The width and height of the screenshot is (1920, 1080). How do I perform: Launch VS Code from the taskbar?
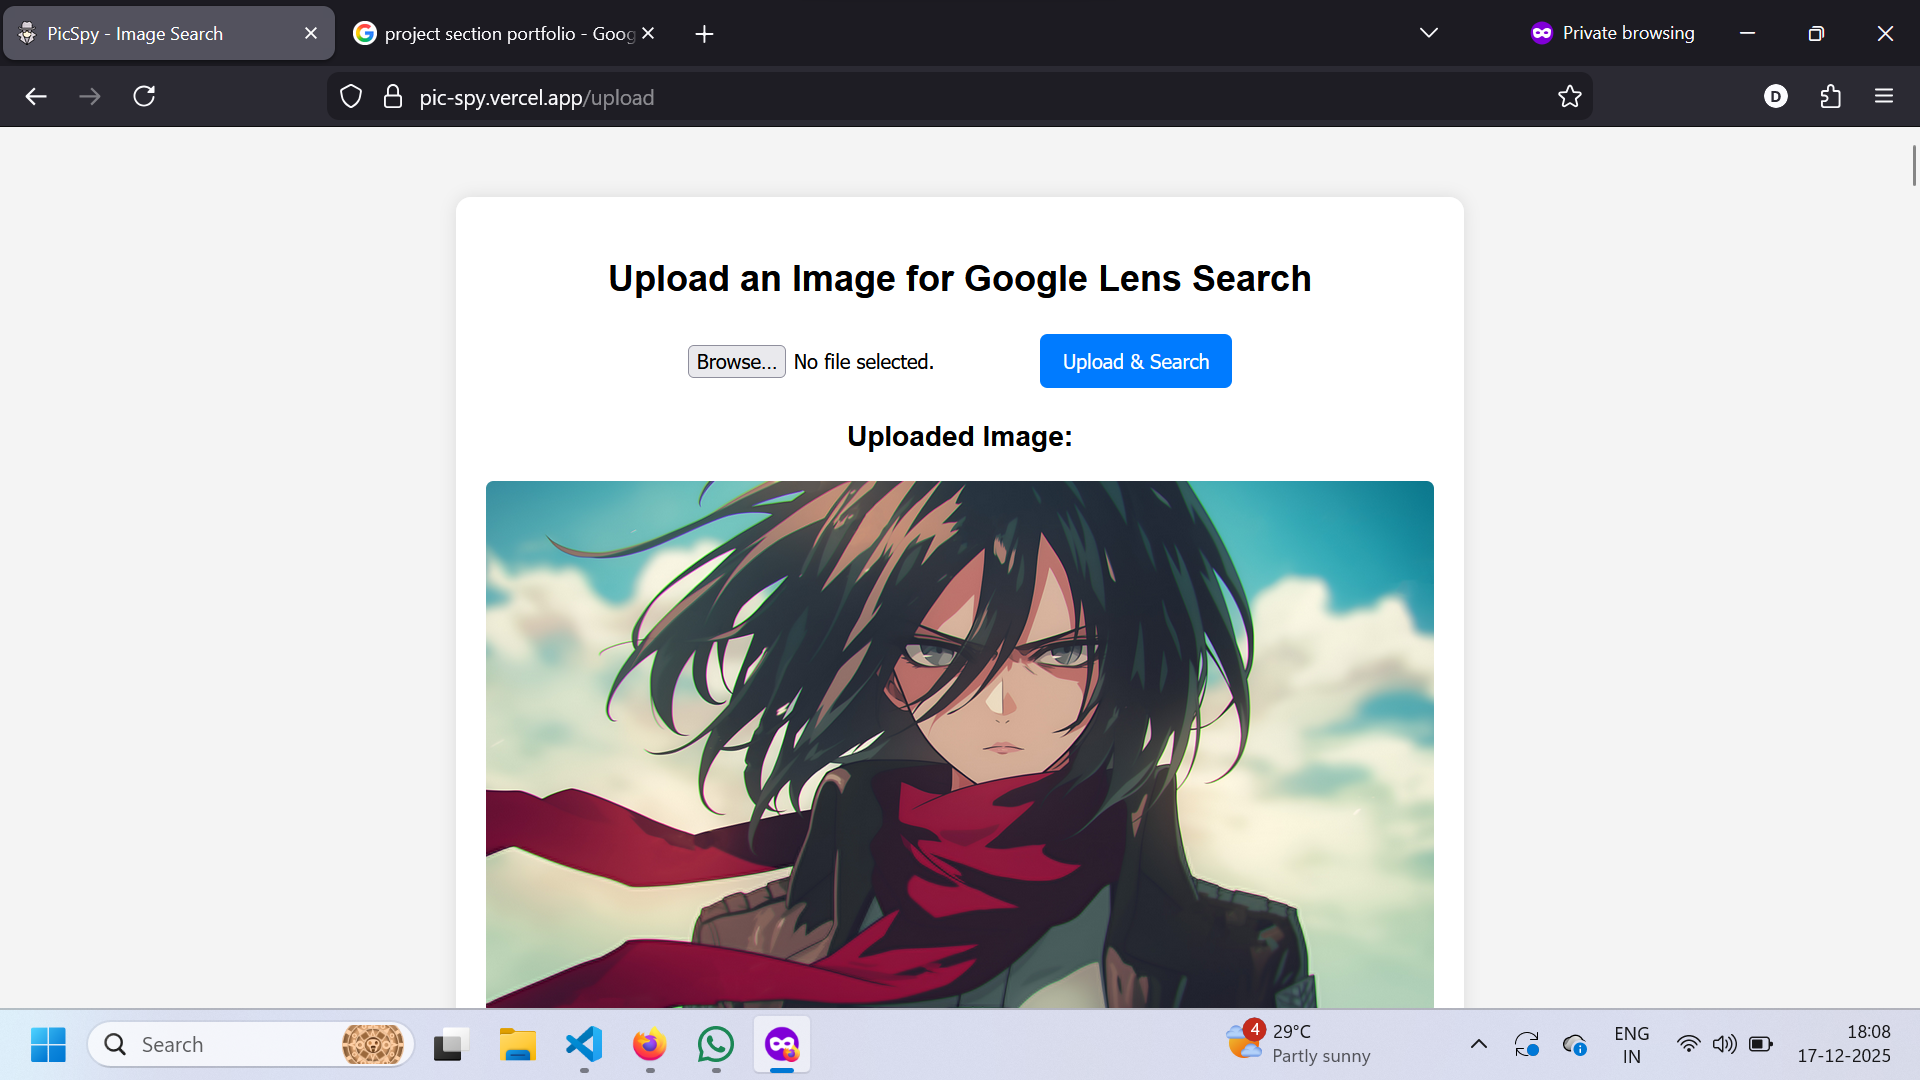[x=583, y=1044]
